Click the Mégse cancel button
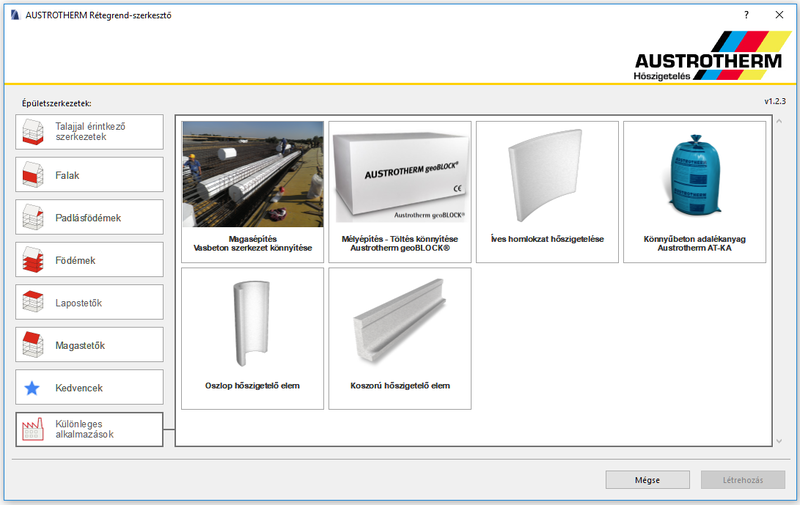The height and width of the screenshot is (505, 800). click(647, 480)
